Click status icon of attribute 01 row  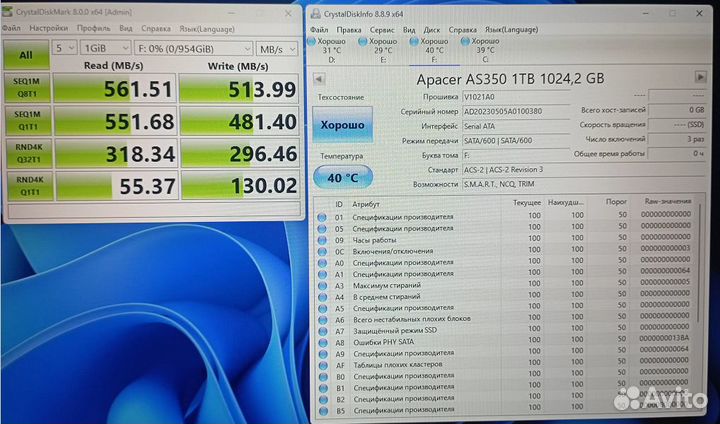322,217
